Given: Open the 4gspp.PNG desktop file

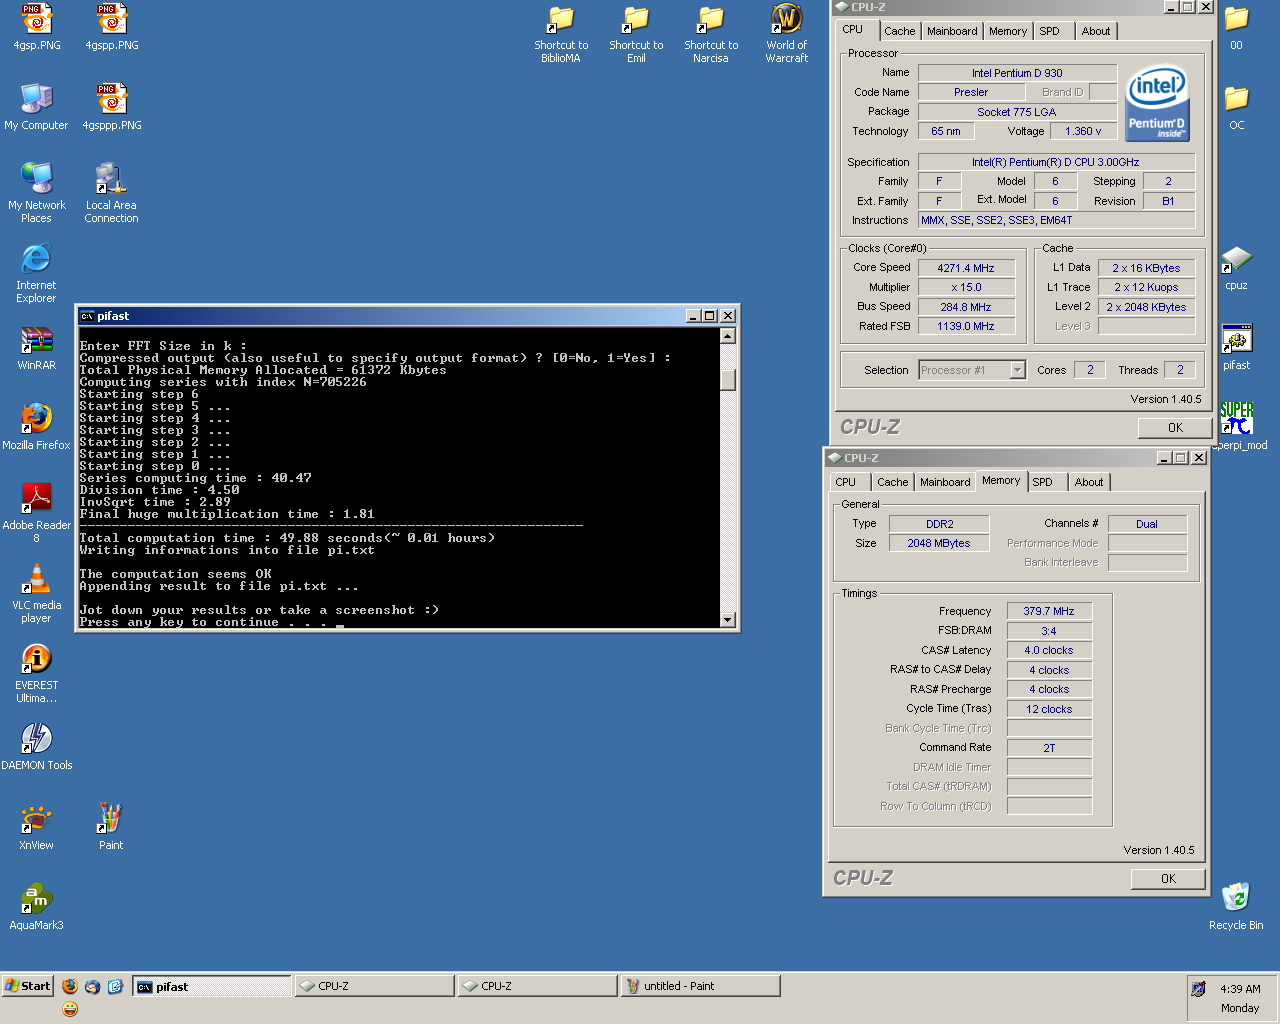Looking at the screenshot, I should tap(112, 27).
